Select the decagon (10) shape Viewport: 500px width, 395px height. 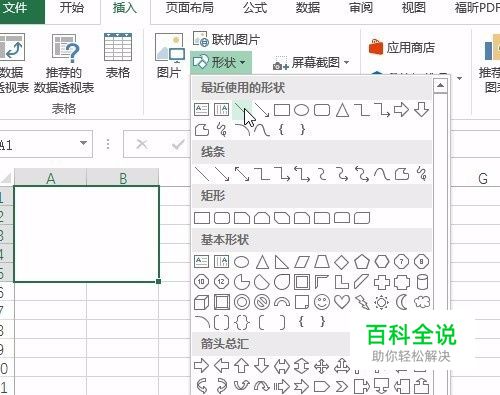click(x=201, y=282)
